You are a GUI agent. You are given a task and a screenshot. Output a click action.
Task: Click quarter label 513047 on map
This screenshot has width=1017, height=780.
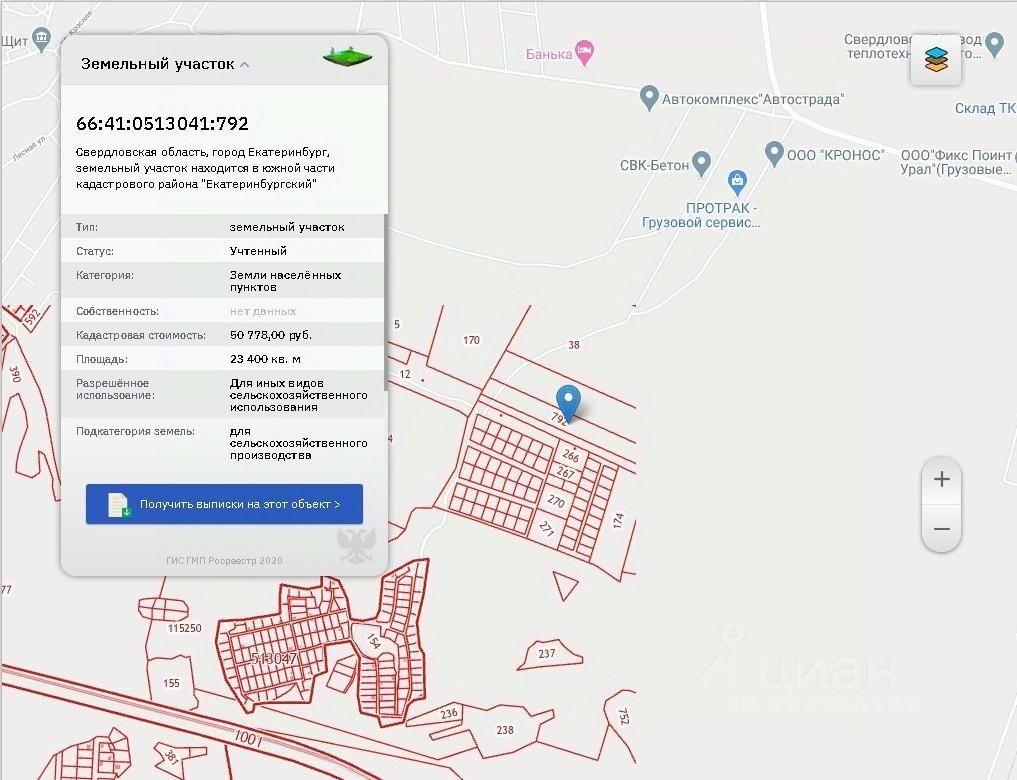pyautogui.click(x=274, y=658)
